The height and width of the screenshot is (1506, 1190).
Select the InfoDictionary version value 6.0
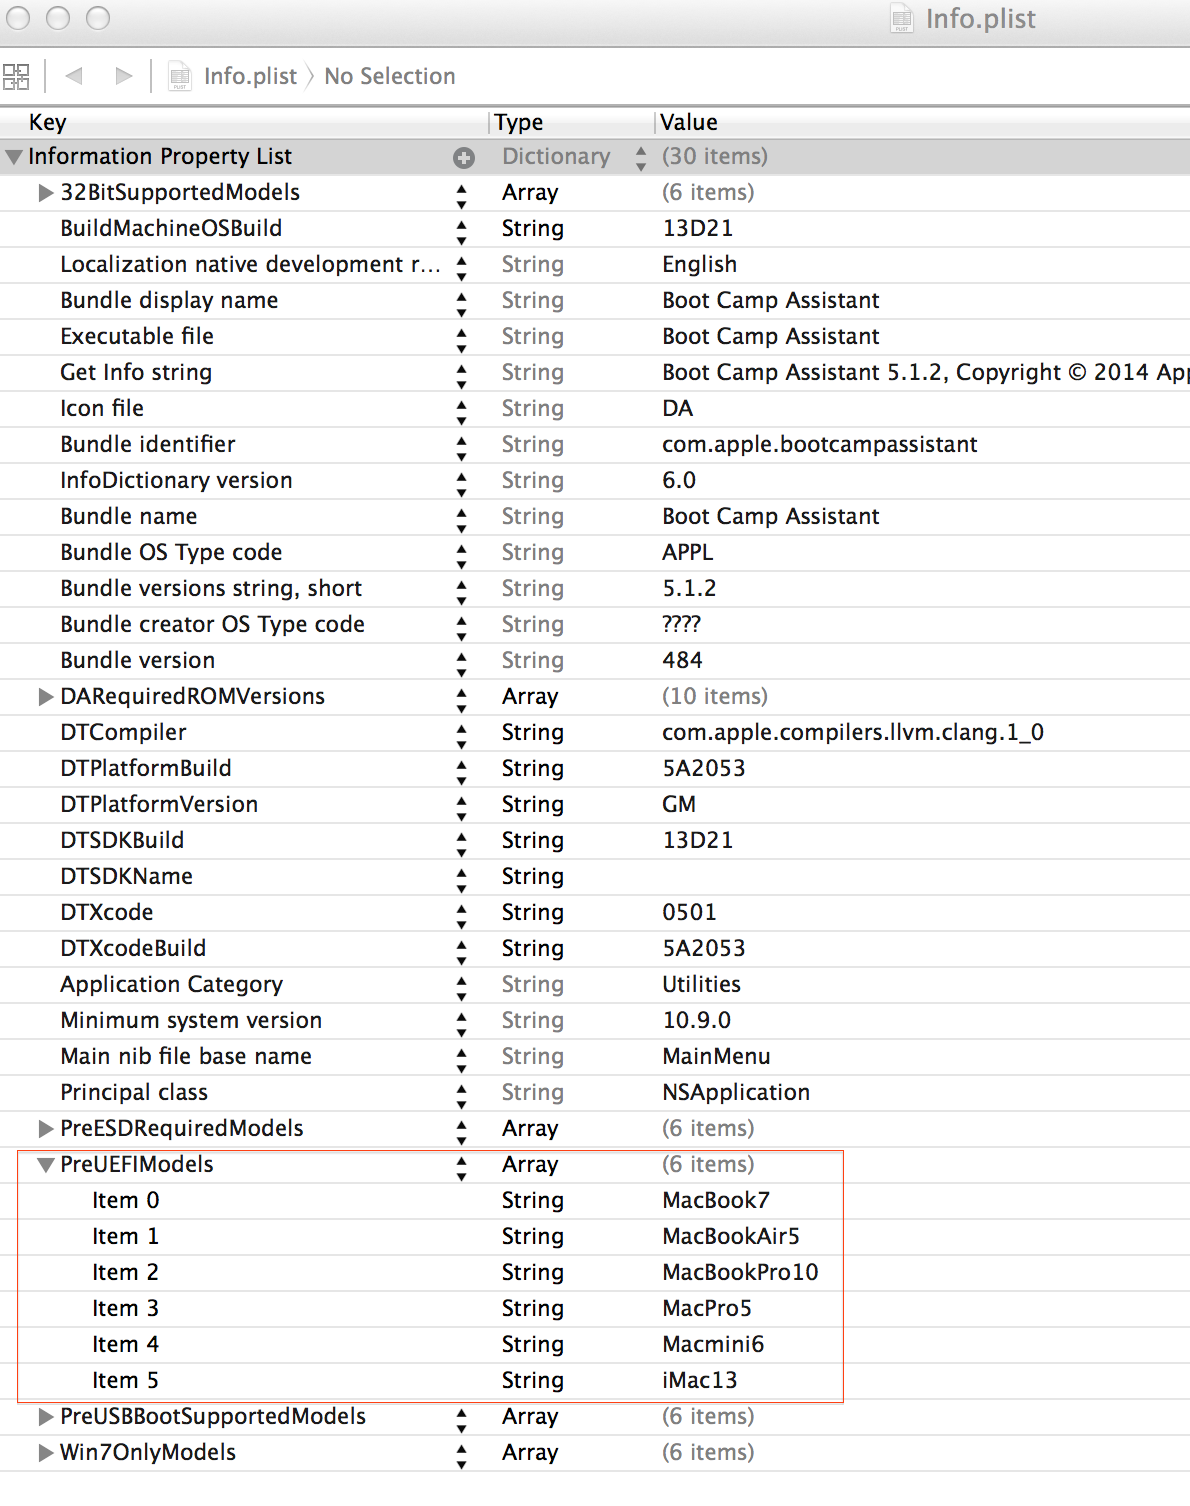click(x=679, y=481)
